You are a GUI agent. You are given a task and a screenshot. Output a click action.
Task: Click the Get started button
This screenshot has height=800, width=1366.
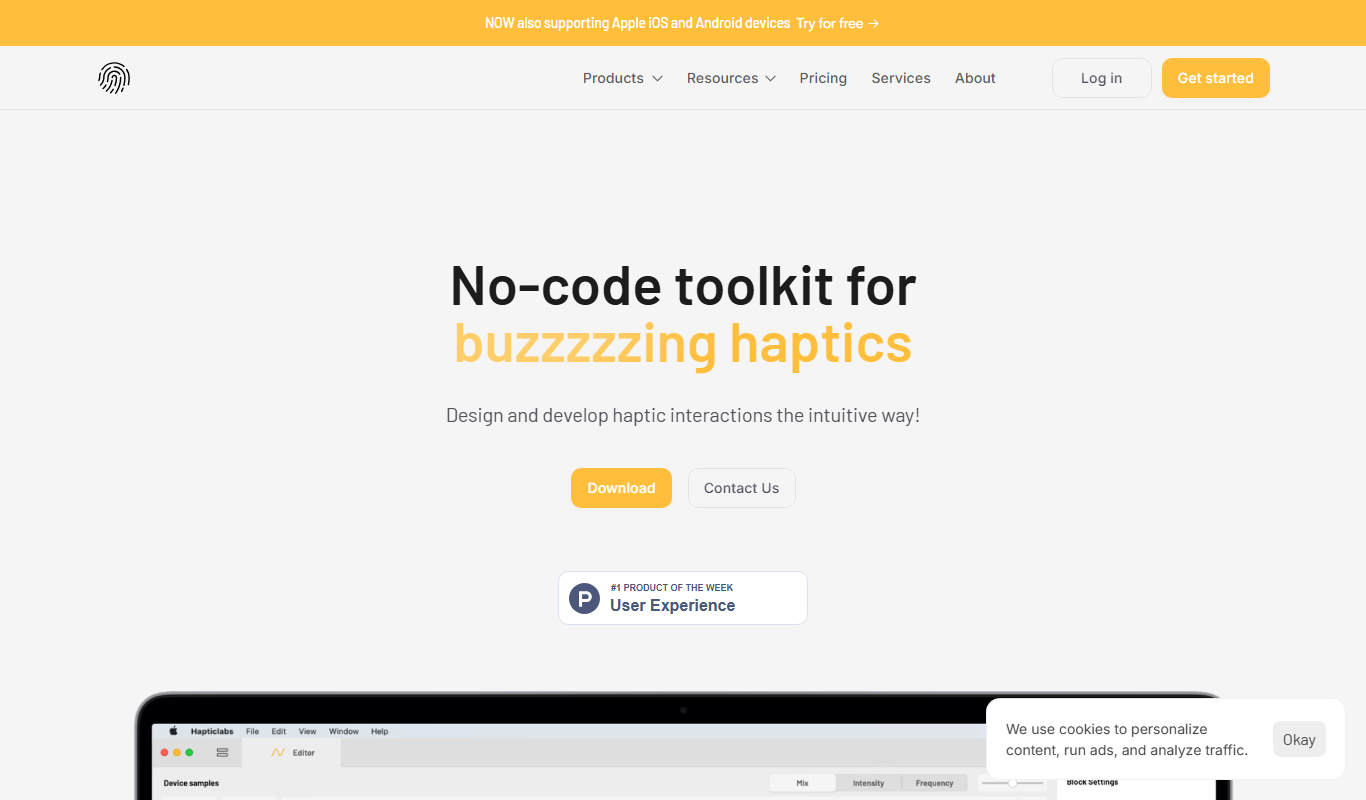click(1215, 78)
